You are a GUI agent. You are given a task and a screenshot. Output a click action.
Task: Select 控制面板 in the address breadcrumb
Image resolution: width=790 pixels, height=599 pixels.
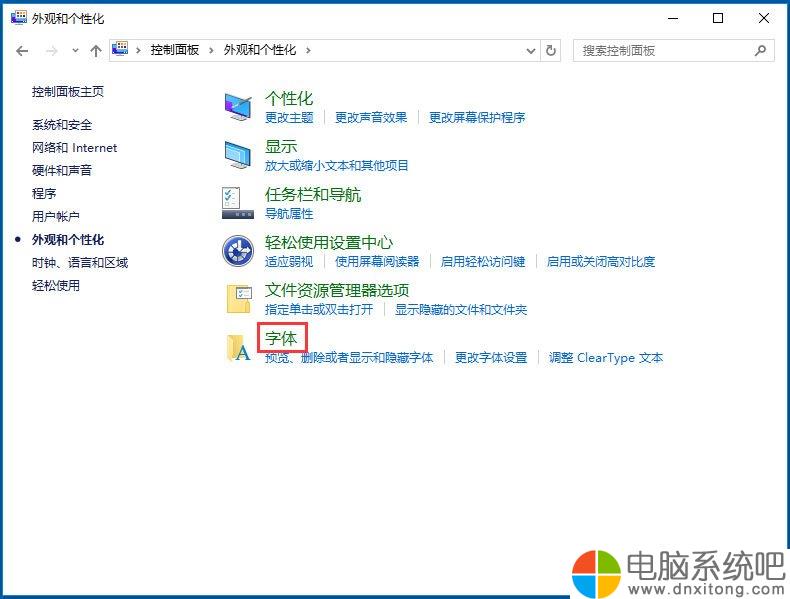(175, 50)
